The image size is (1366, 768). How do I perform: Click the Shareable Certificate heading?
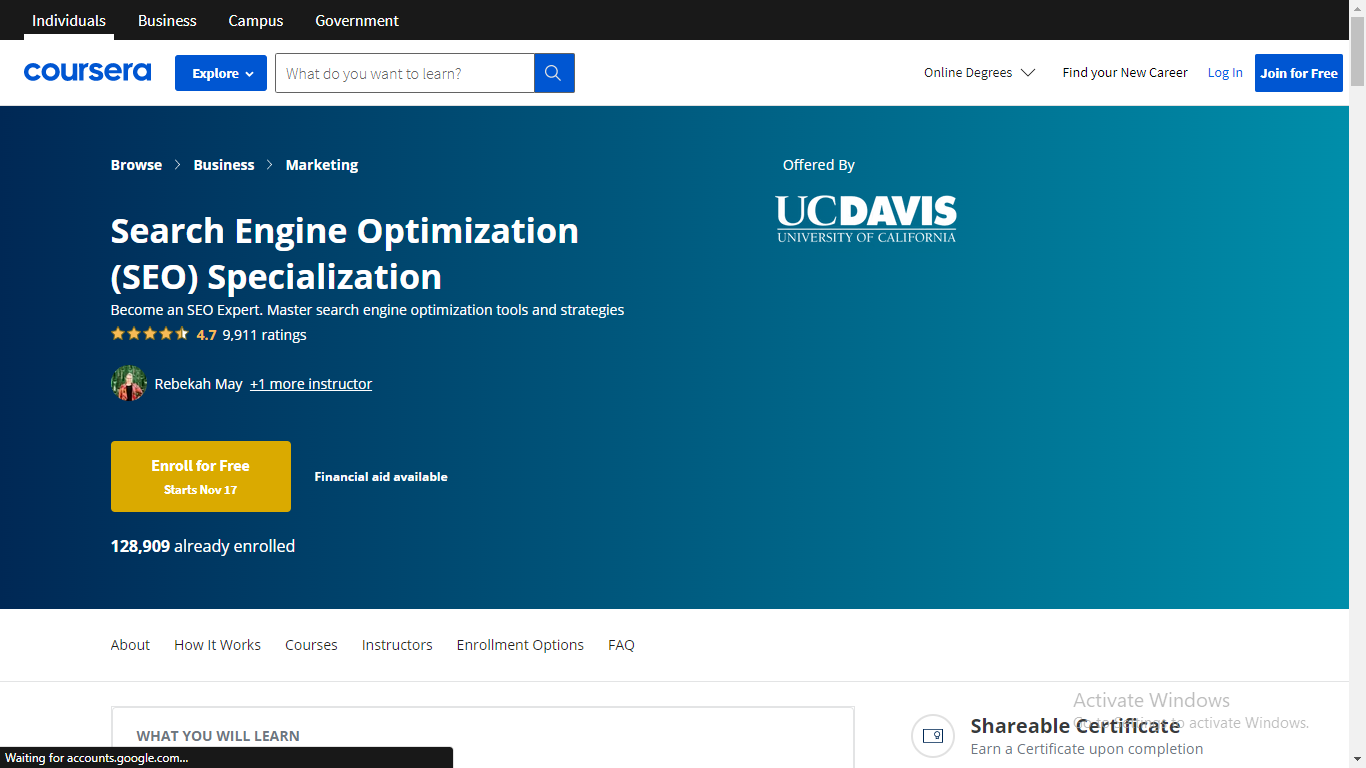(1075, 726)
